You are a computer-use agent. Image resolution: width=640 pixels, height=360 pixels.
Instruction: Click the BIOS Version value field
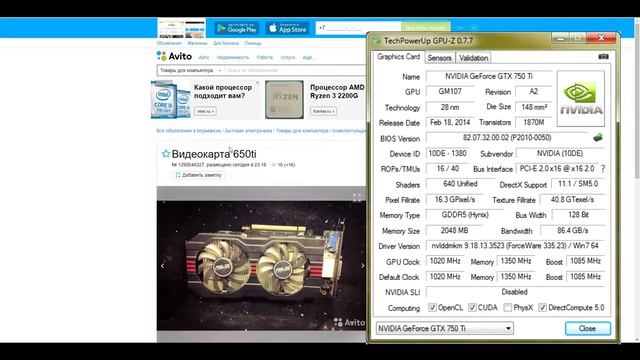tap(507, 138)
